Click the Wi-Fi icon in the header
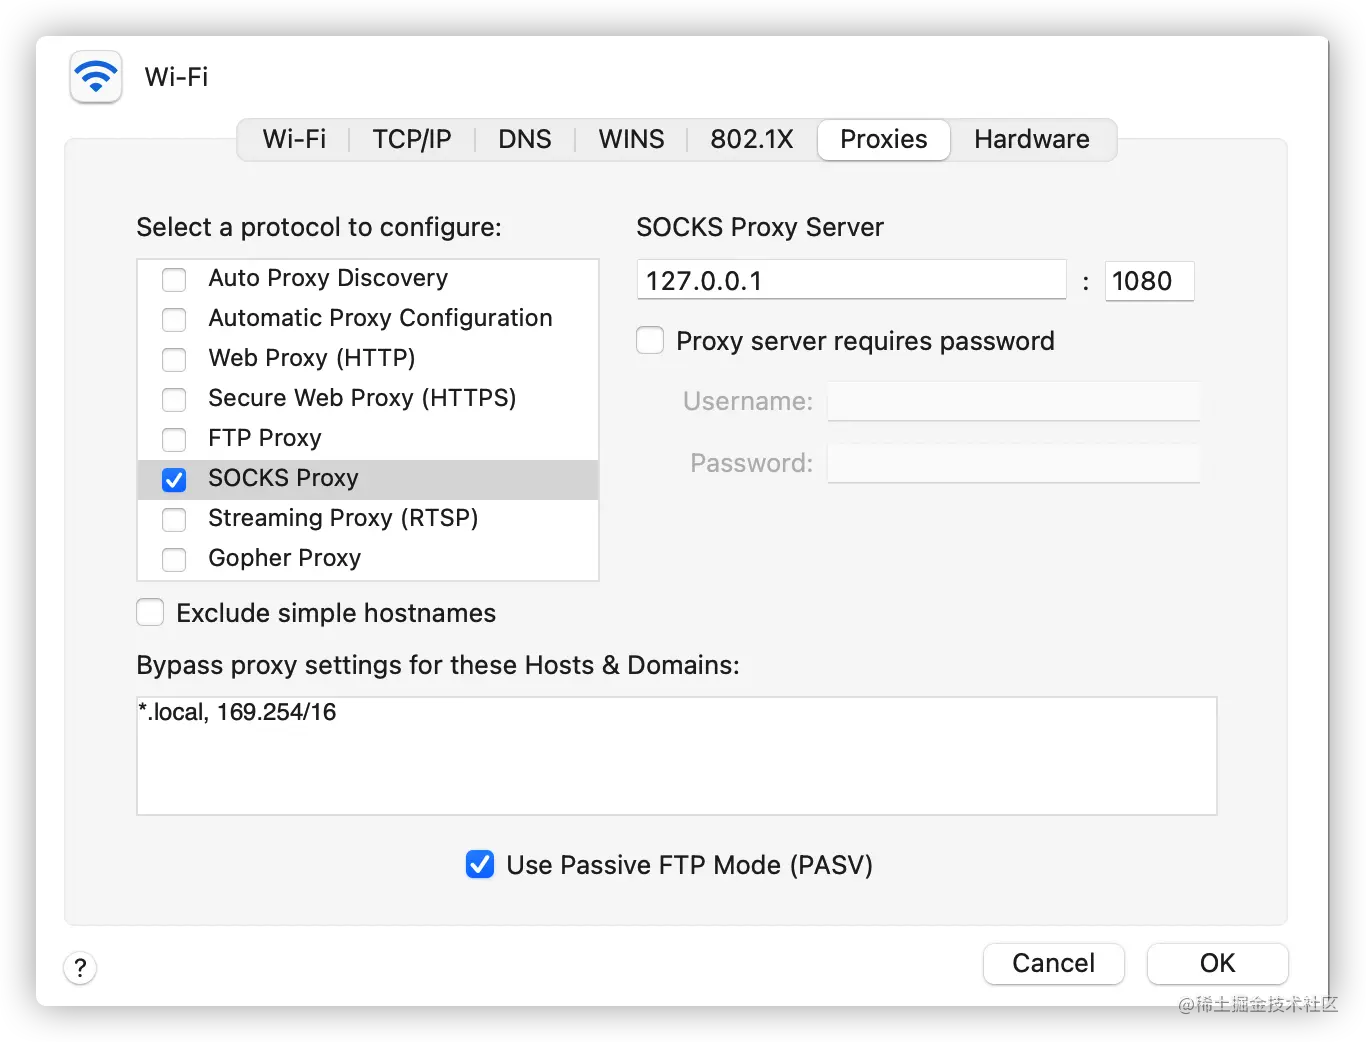 point(96,77)
